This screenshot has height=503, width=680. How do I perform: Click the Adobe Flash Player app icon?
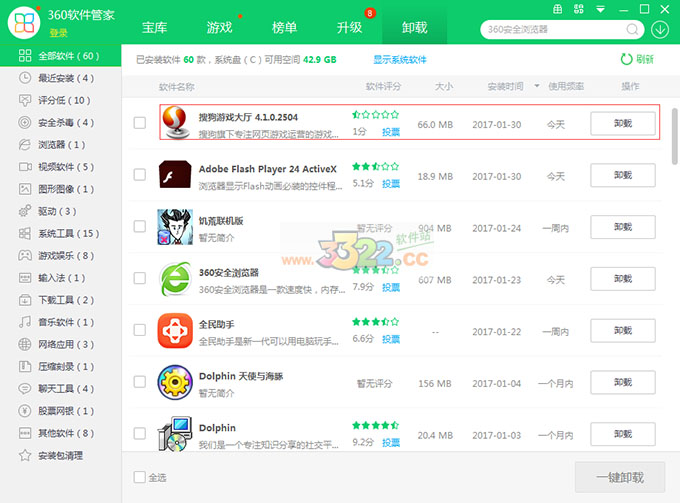tap(175, 174)
